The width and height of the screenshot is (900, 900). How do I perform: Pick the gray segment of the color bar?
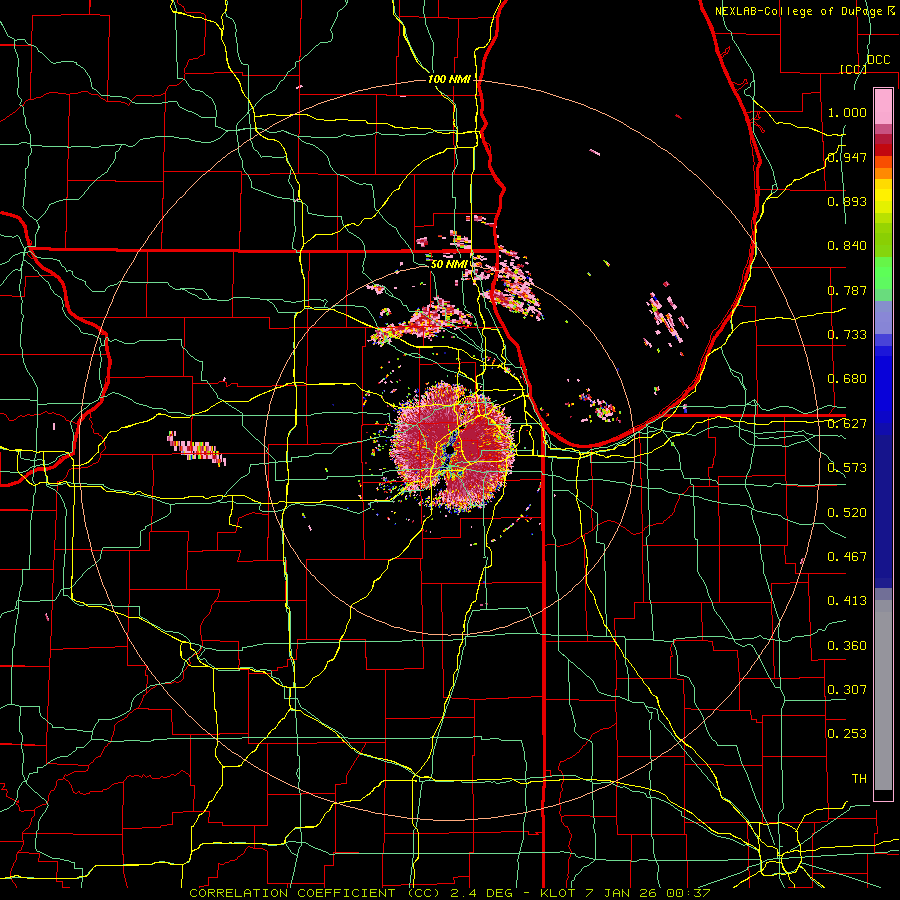point(883,695)
